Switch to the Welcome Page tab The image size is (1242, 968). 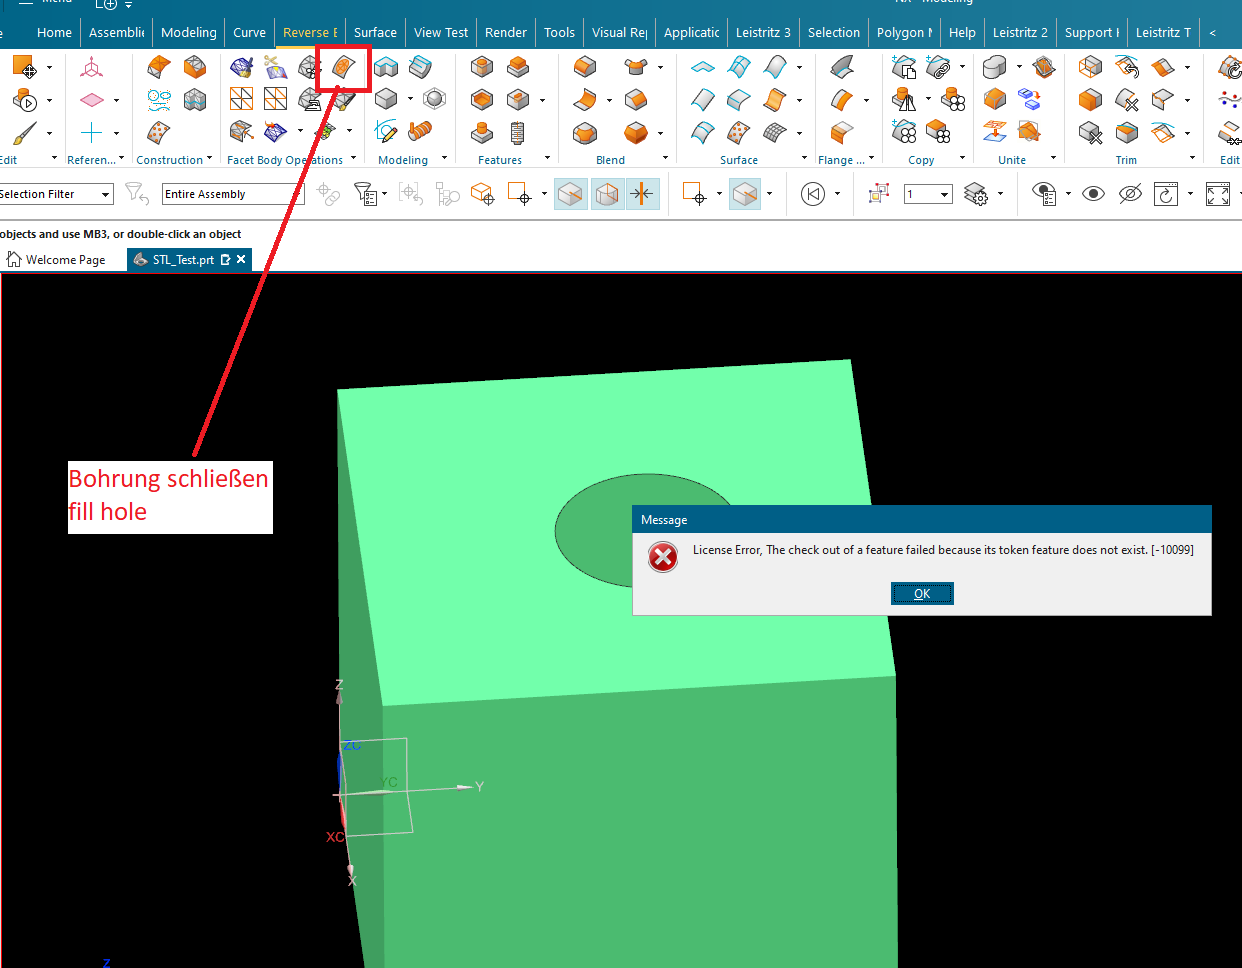click(56, 260)
